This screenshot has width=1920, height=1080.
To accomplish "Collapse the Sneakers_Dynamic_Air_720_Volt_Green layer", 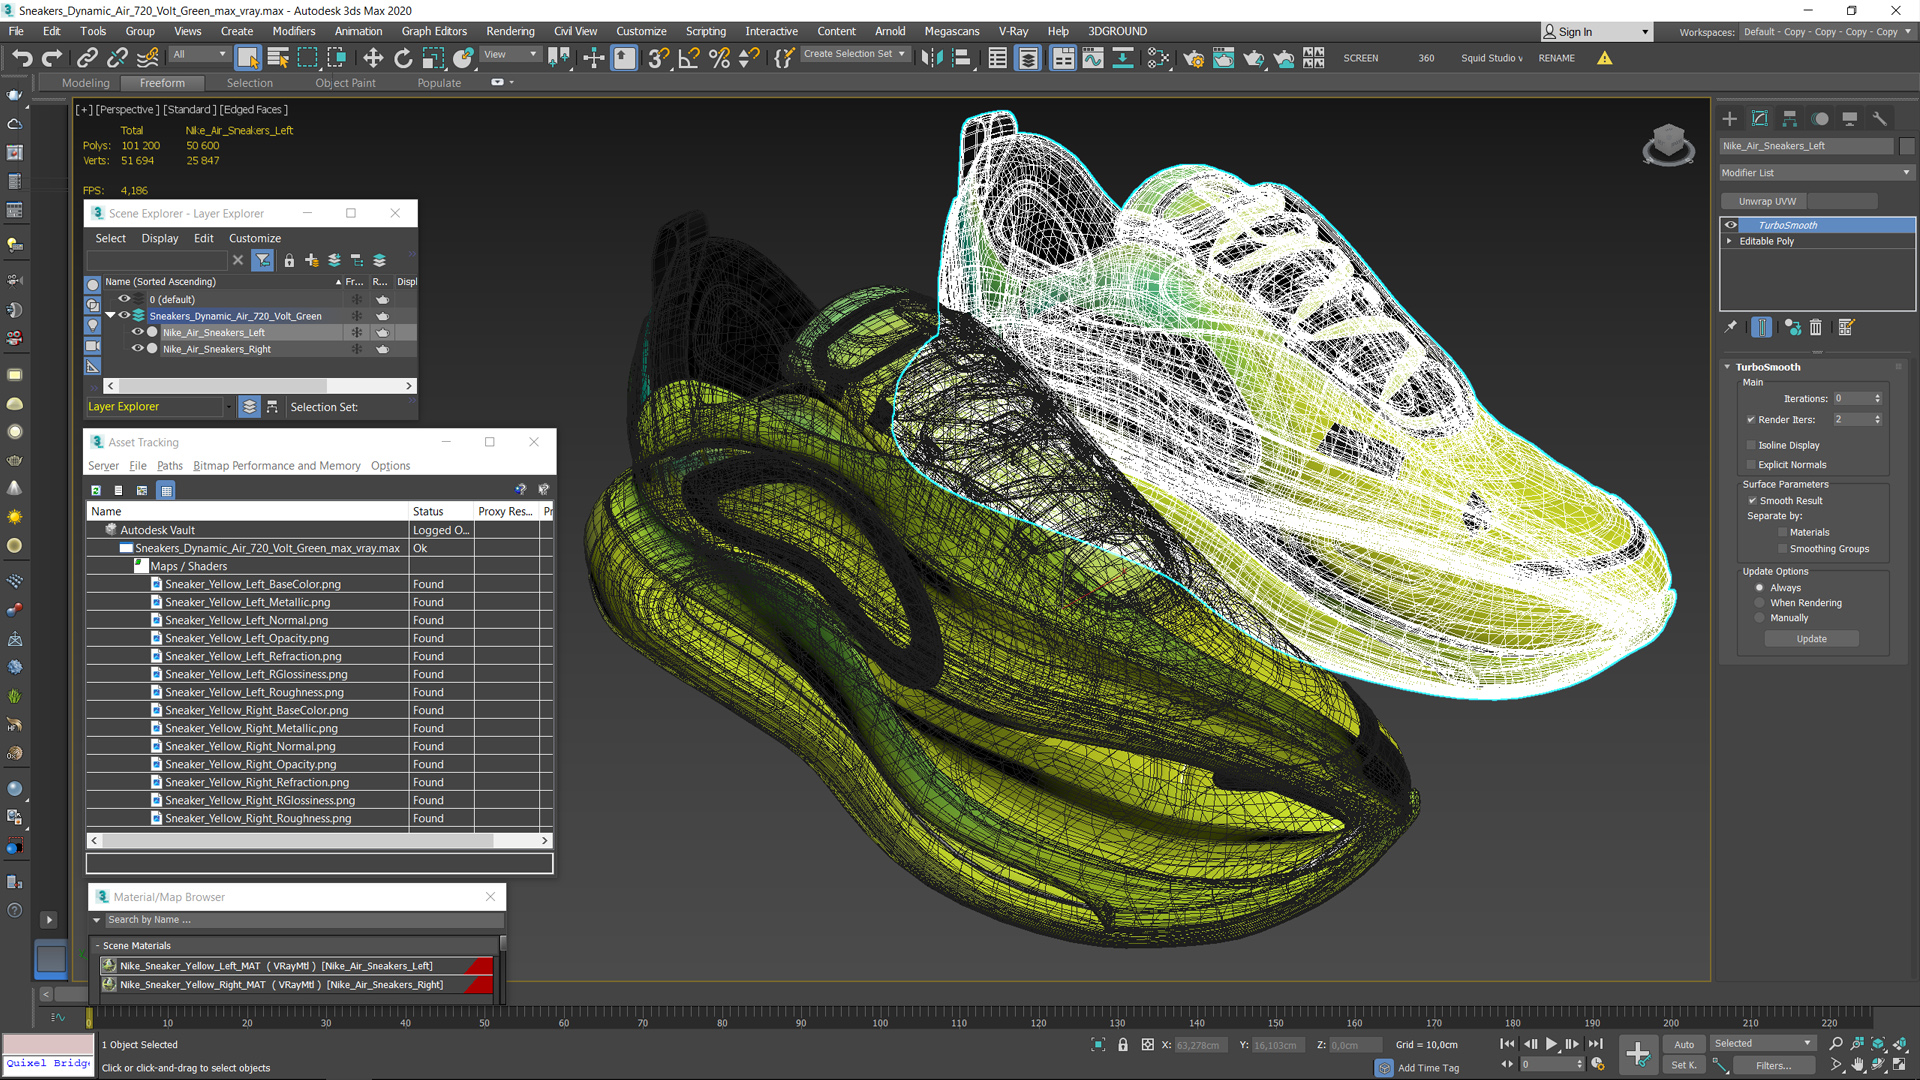I will (110, 316).
